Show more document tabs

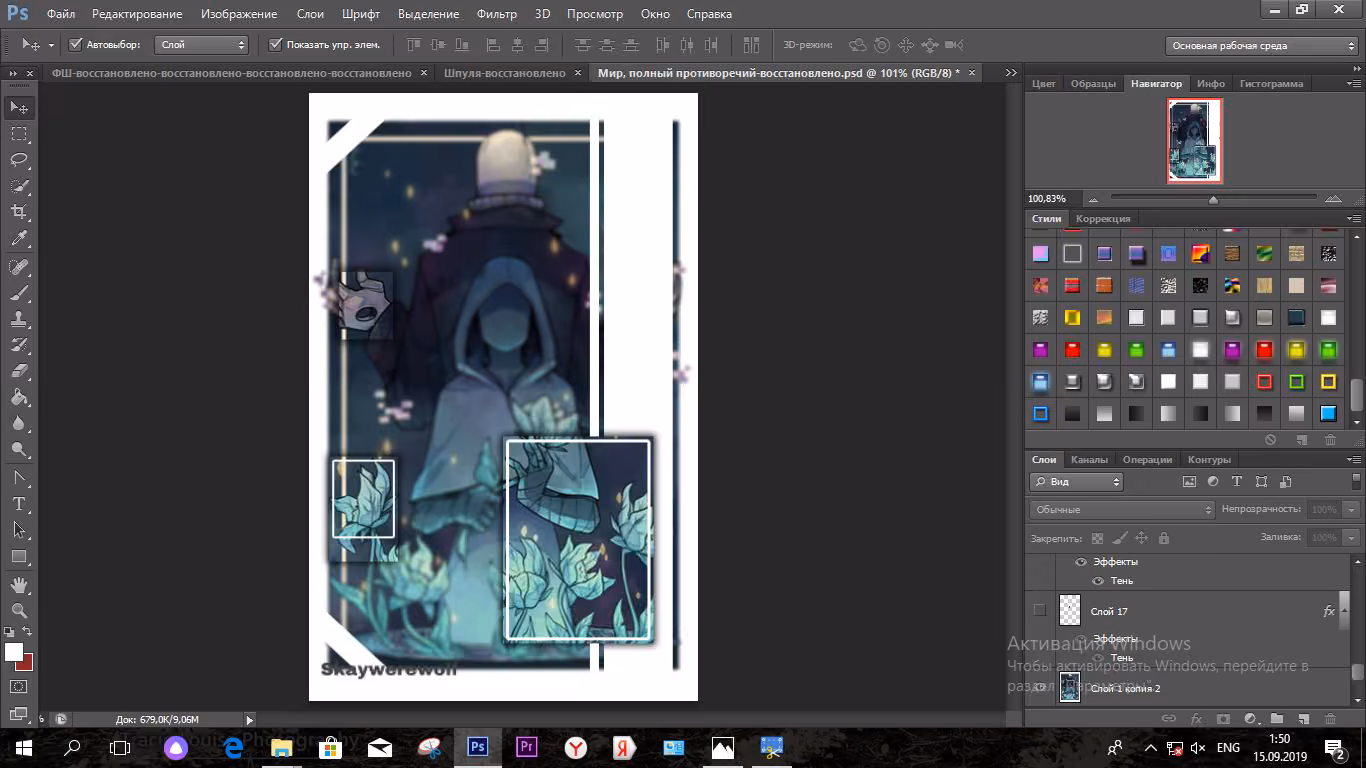click(x=1012, y=73)
